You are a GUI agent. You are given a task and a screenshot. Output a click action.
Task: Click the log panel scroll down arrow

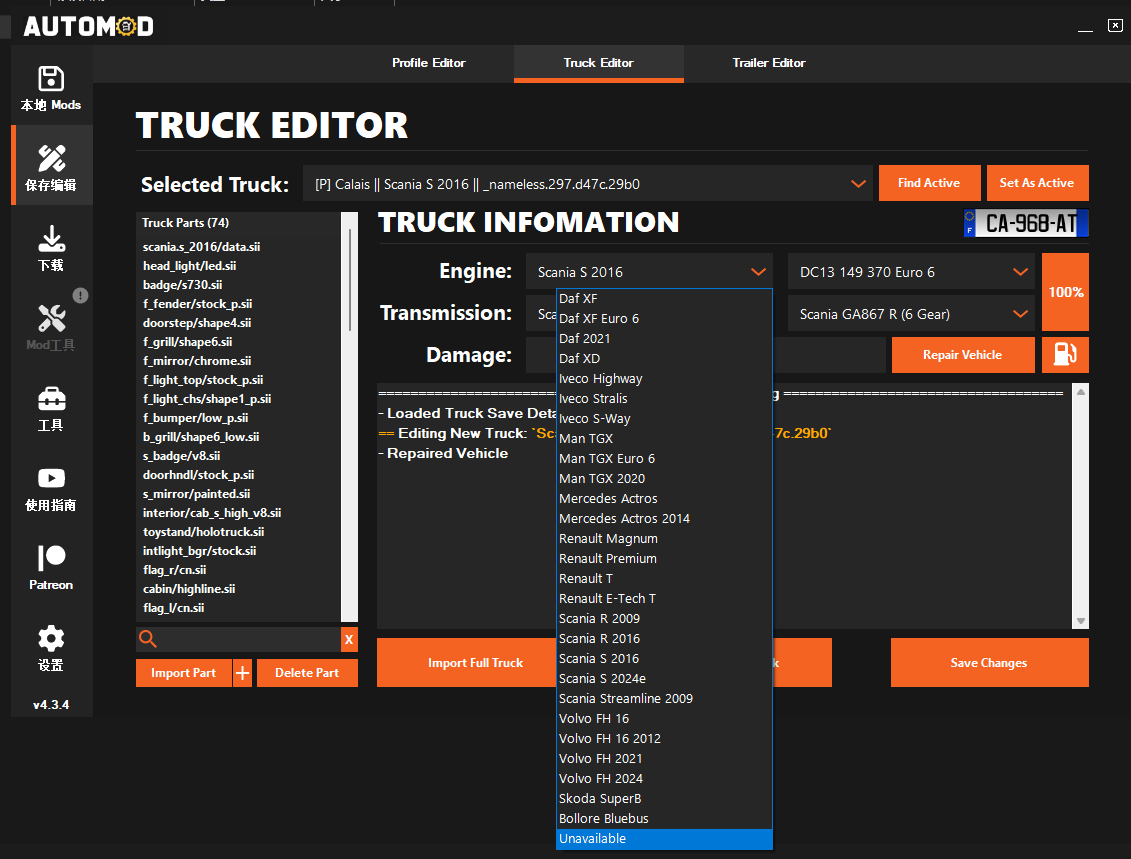click(1080, 620)
